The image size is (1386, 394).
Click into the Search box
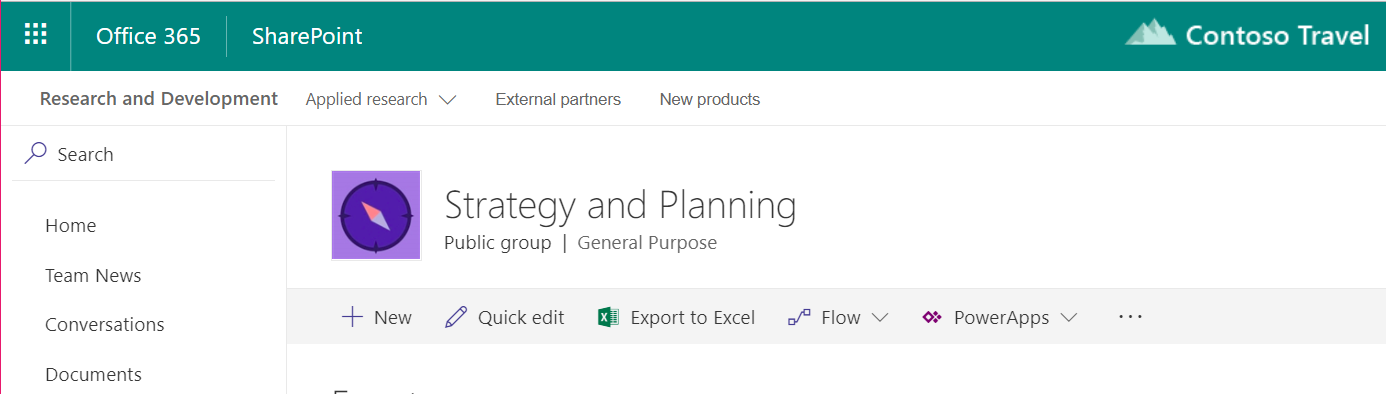tap(144, 154)
